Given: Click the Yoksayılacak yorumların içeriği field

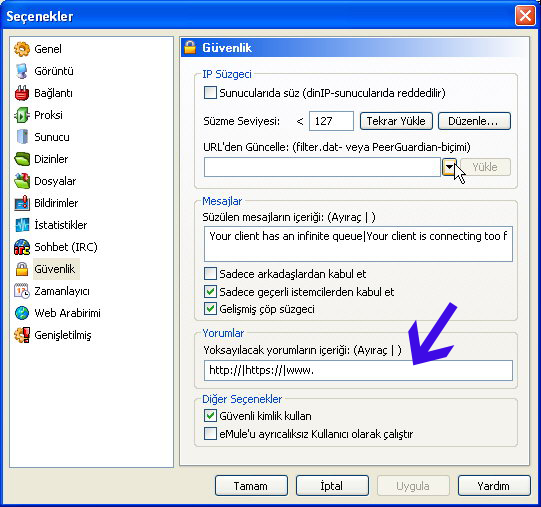Looking at the screenshot, I should coord(358,371).
